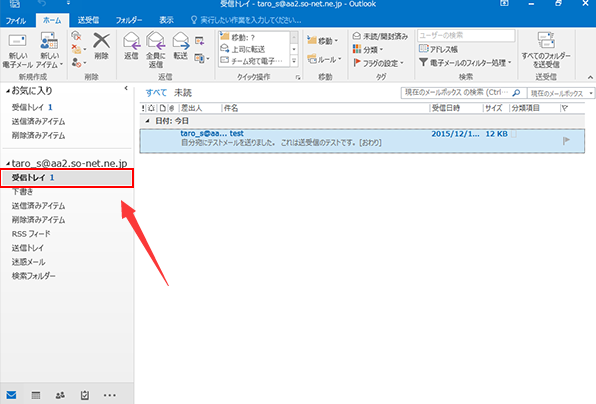This screenshot has width=596, height=404.
Task: Reply with the 返信 button
Action: click(x=132, y=46)
